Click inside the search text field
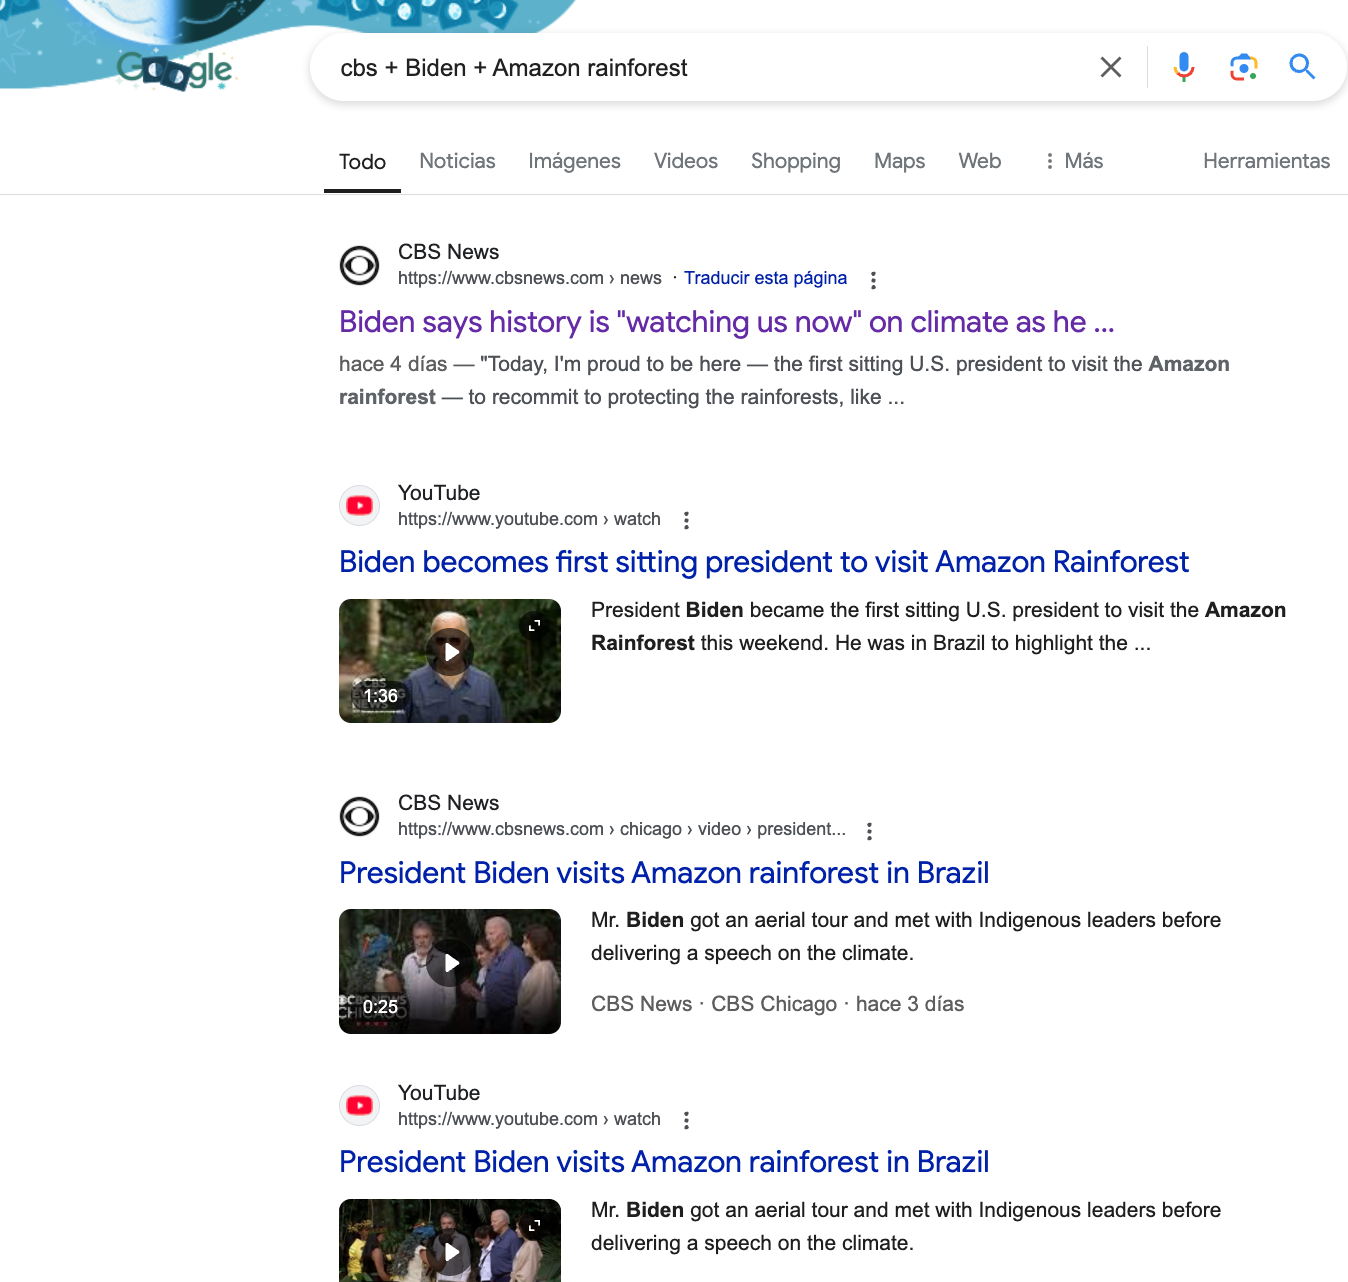This screenshot has height=1282, width=1348. (x=700, y=68)
